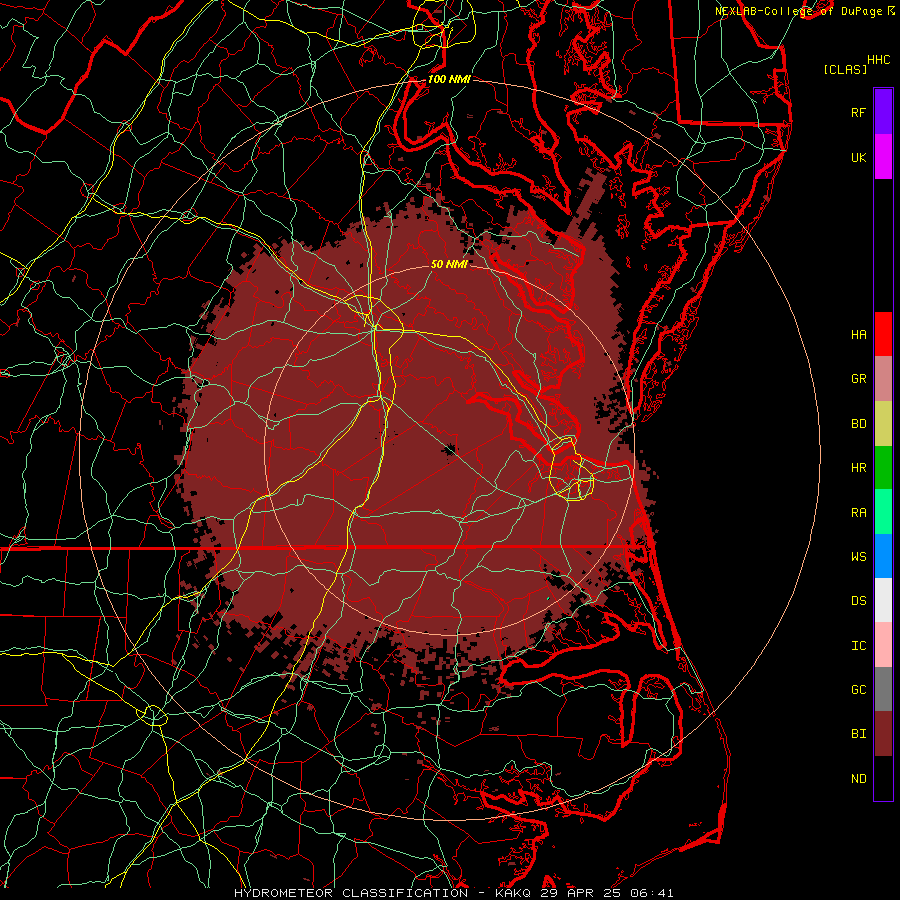Click the RA legend label

(x=858, y=513)
